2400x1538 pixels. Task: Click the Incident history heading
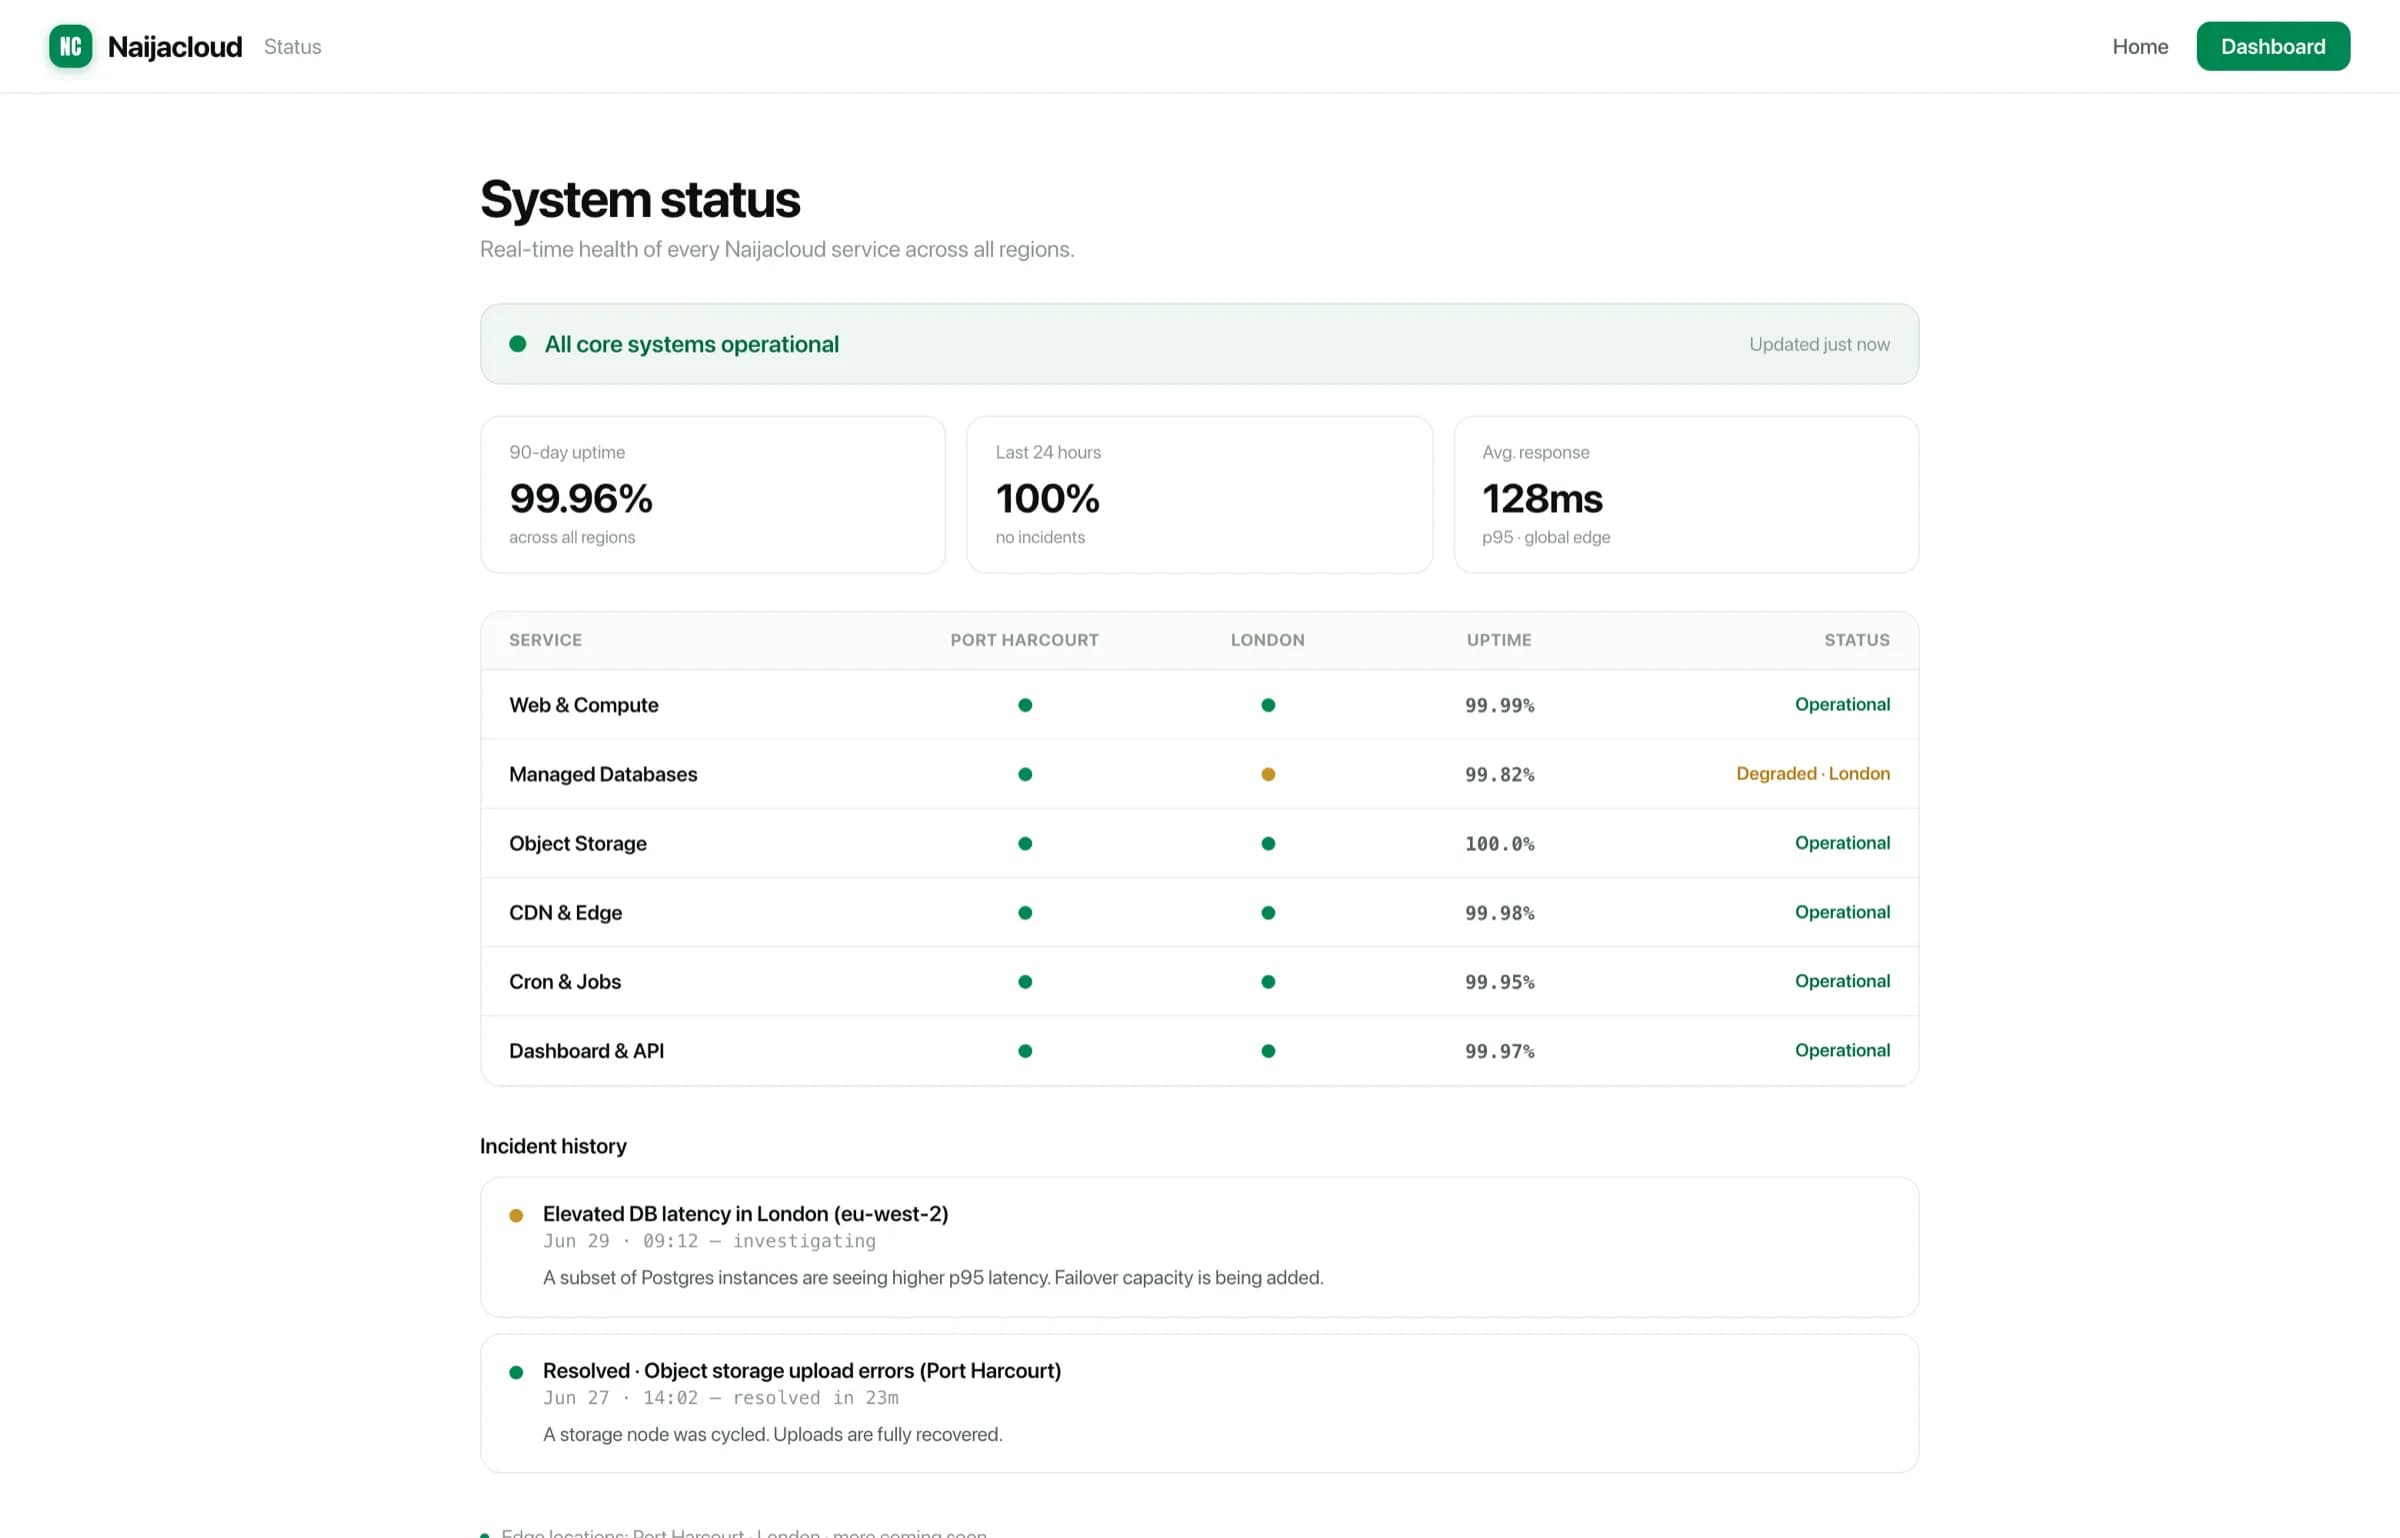[553, 1146]
